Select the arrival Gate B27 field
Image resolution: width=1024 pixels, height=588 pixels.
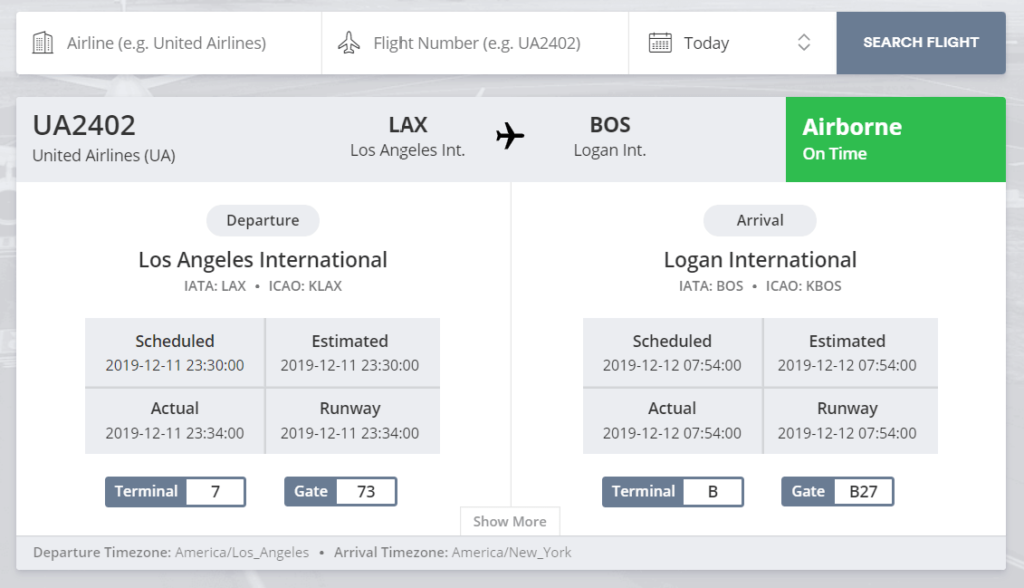[837, 491]
